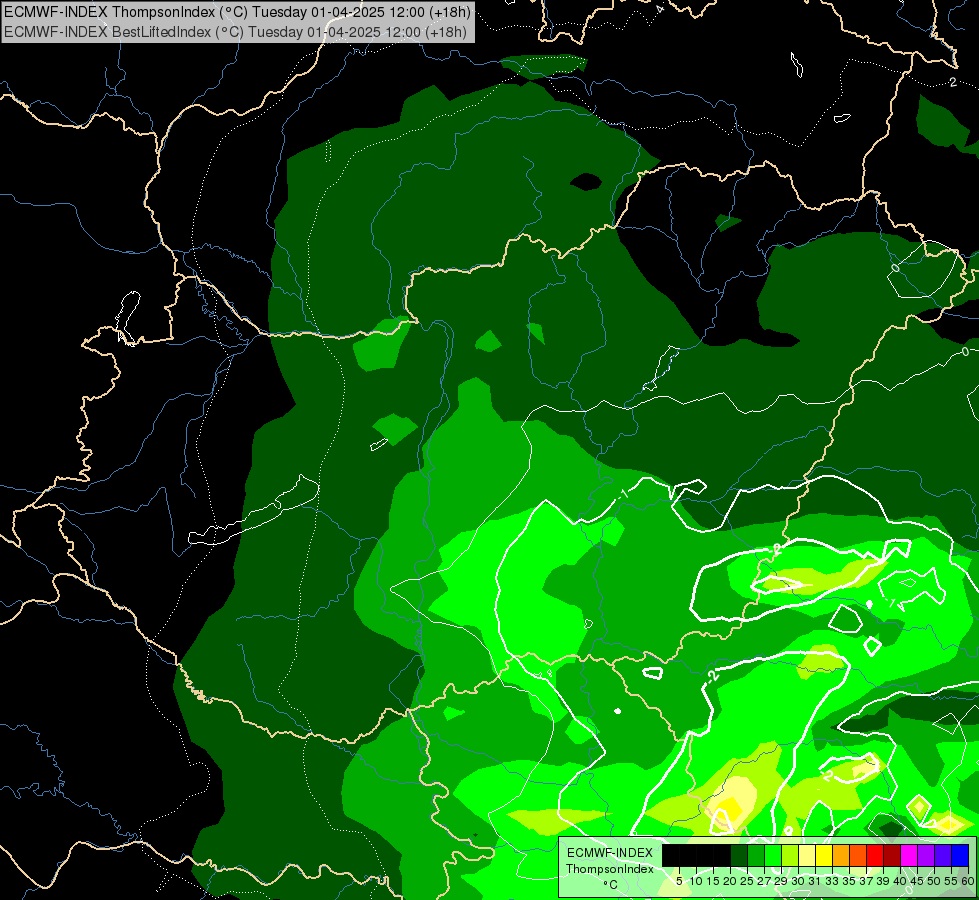The width and height of the screenshot is (979, 900).
Task: Select the medium green 25–27 legend swatch
Action: 756,856
